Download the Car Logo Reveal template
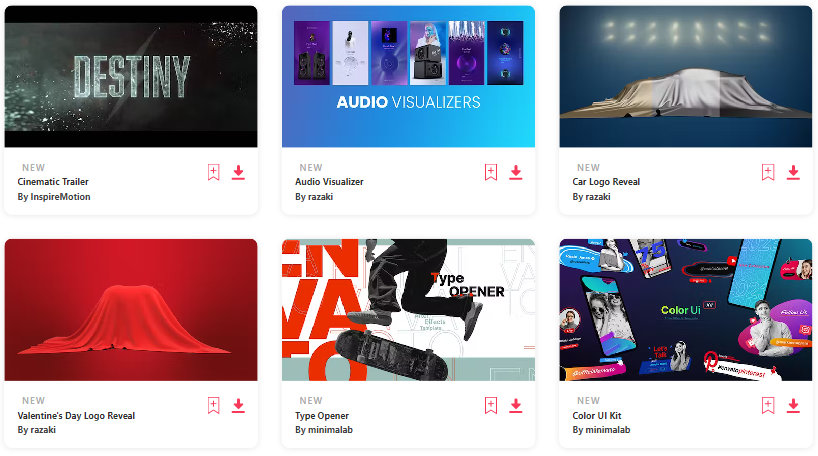This screenshot has width=818, height=456. (793, 172)
